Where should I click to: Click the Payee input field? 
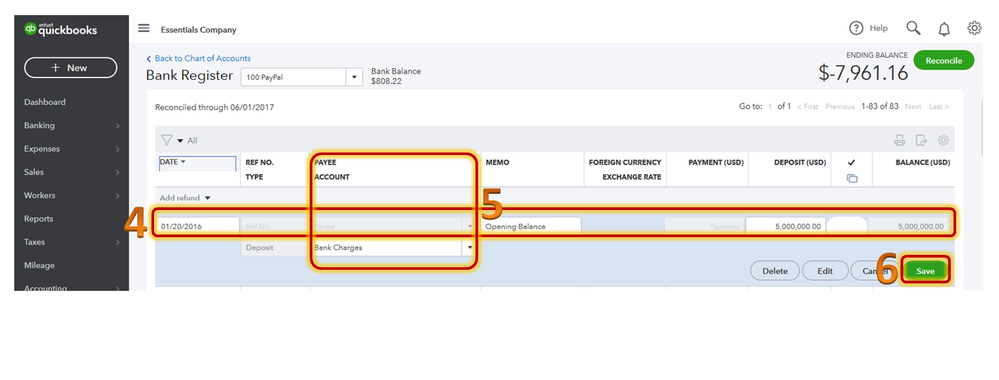[x=392, y=226]
